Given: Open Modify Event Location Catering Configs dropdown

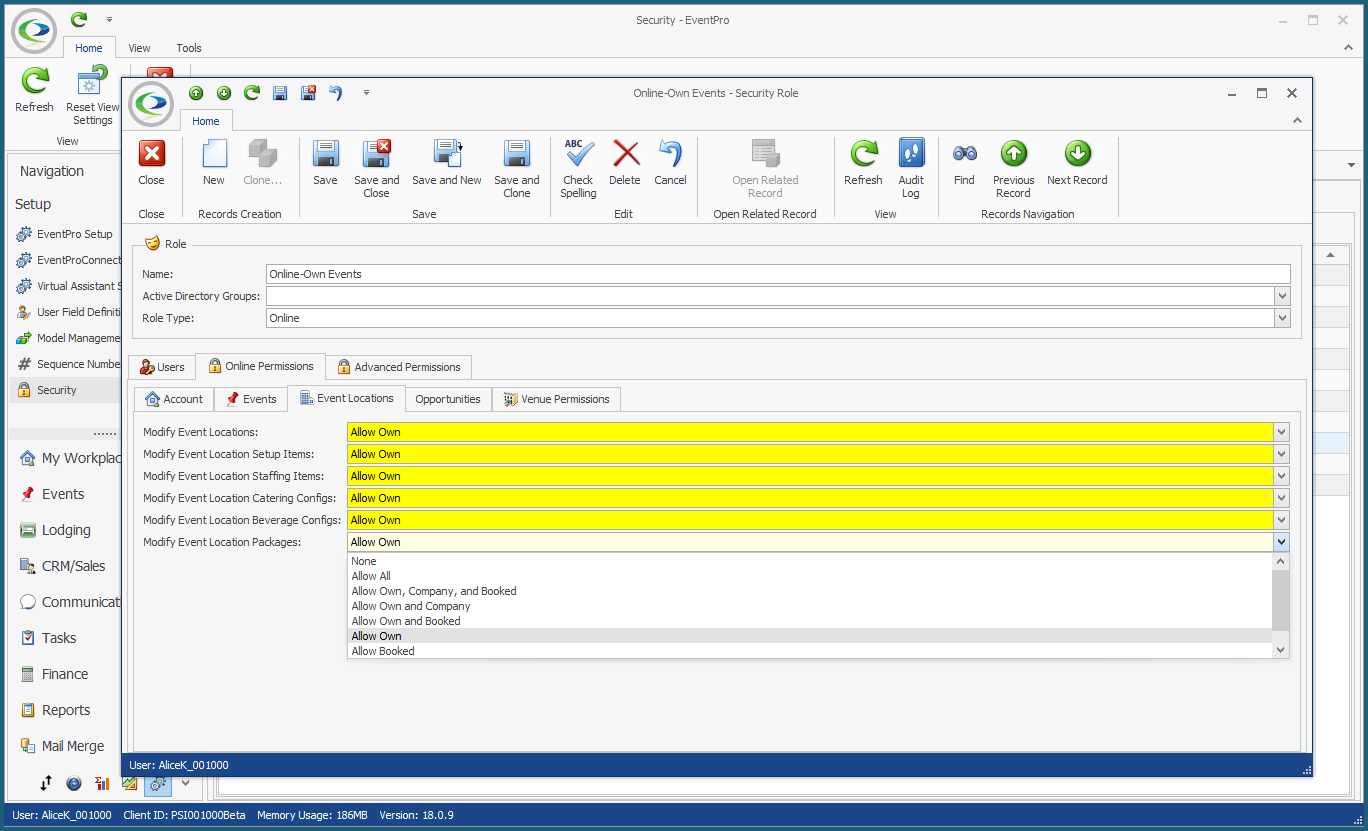Looking at the screenshot, I should (1282, 498).
